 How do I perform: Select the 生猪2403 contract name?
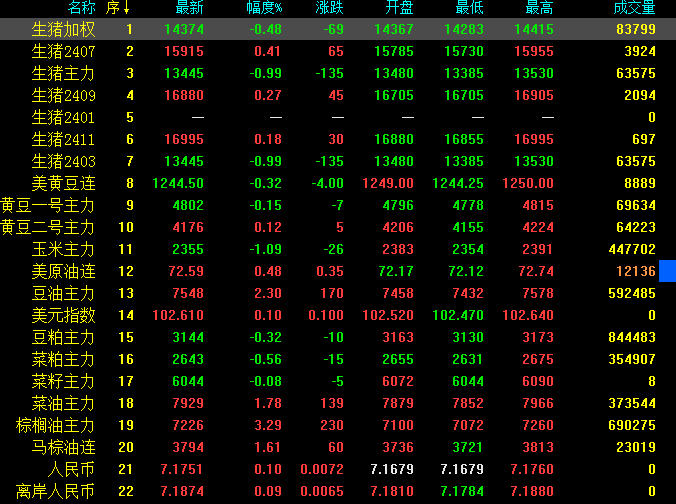[63, 161]
